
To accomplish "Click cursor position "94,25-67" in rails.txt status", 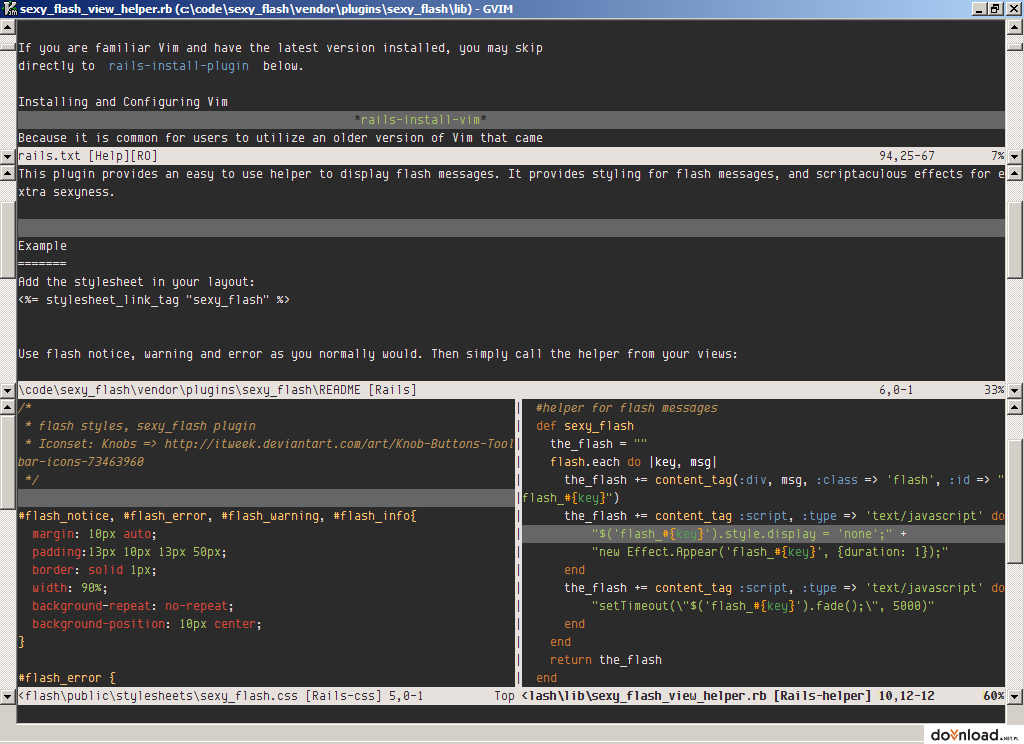I will [906, 156].
